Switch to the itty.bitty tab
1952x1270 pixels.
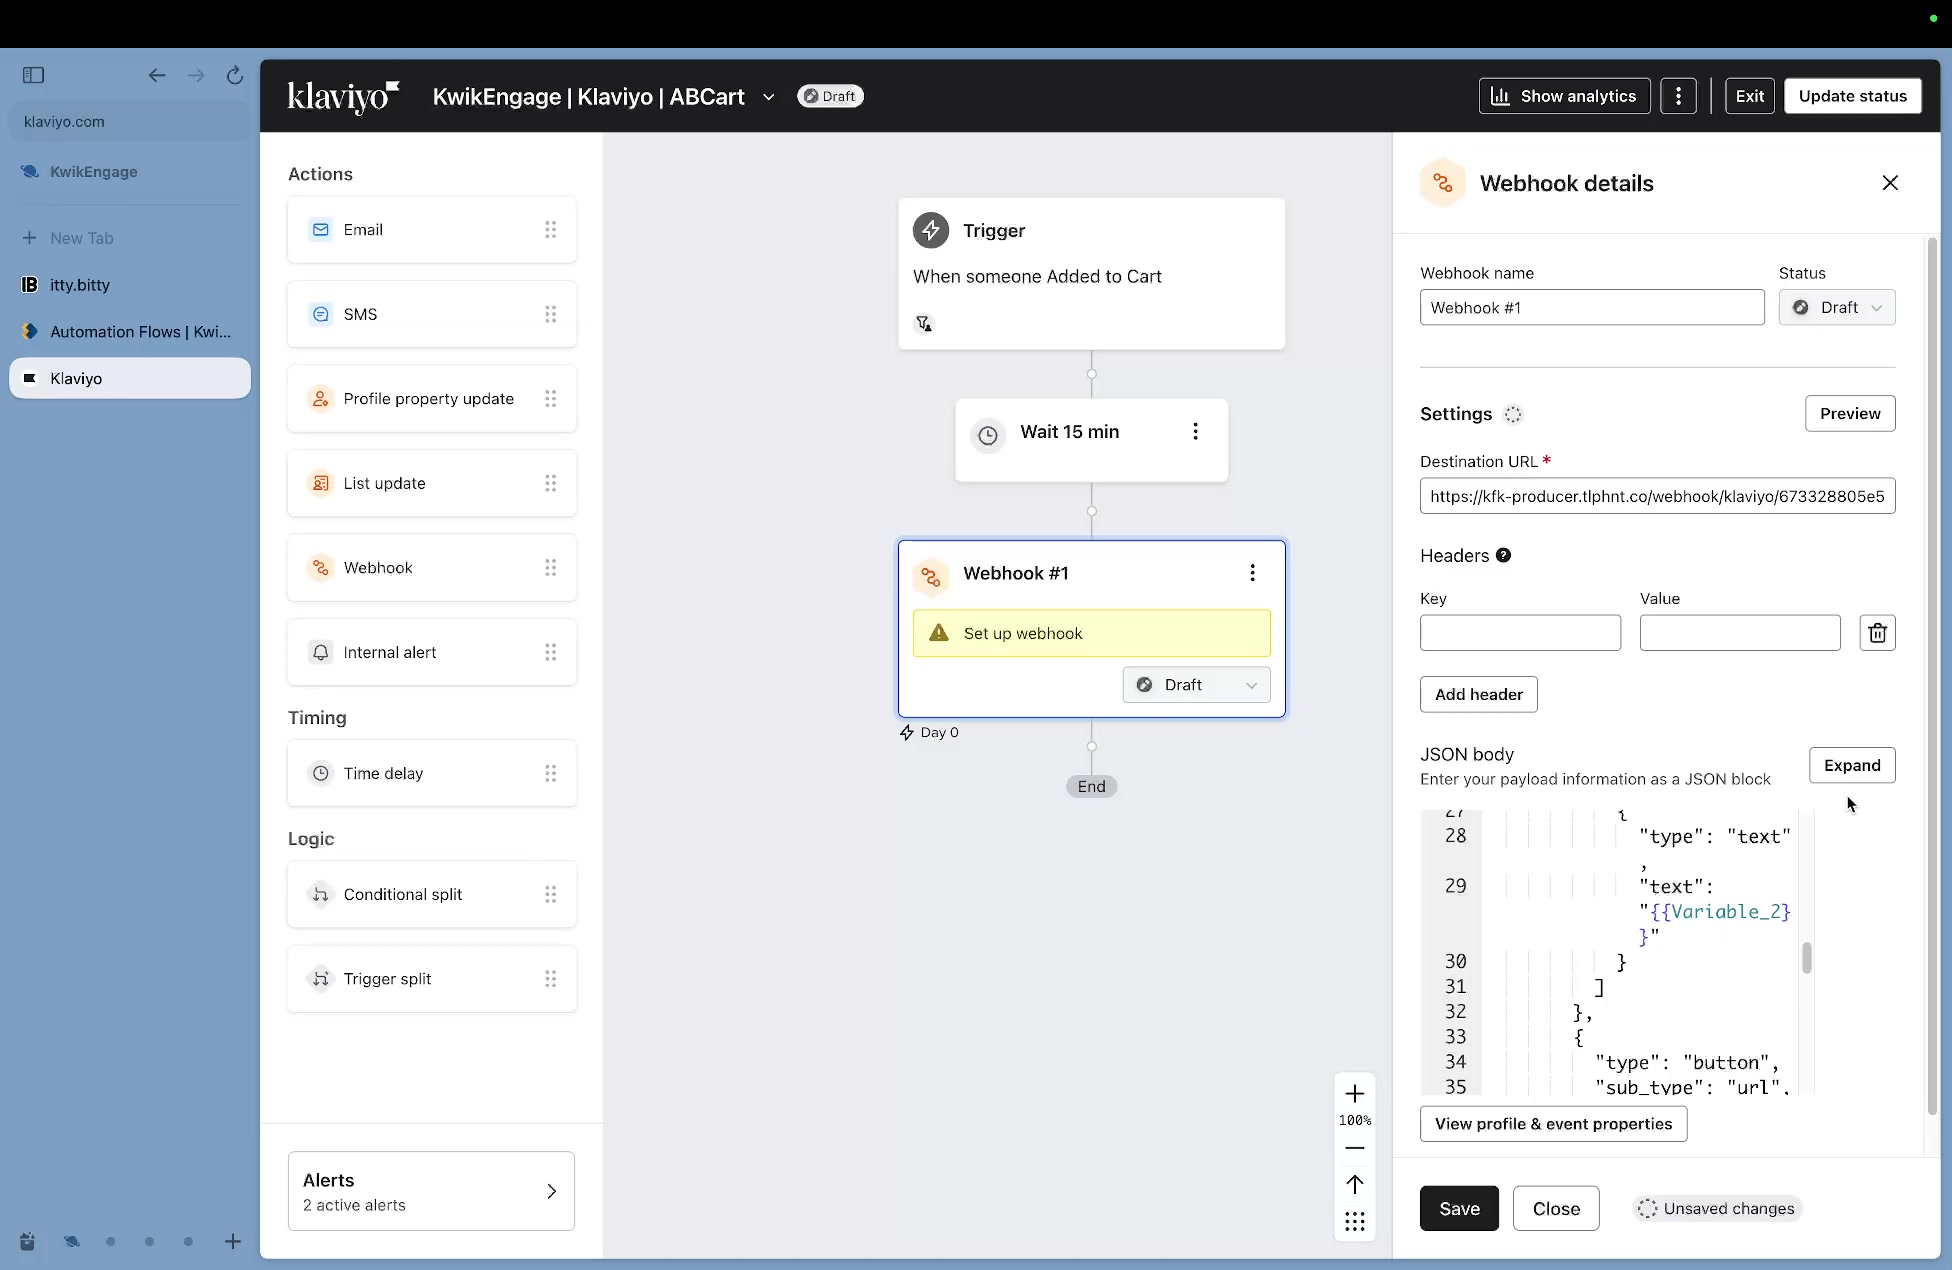tap(129, 285)
